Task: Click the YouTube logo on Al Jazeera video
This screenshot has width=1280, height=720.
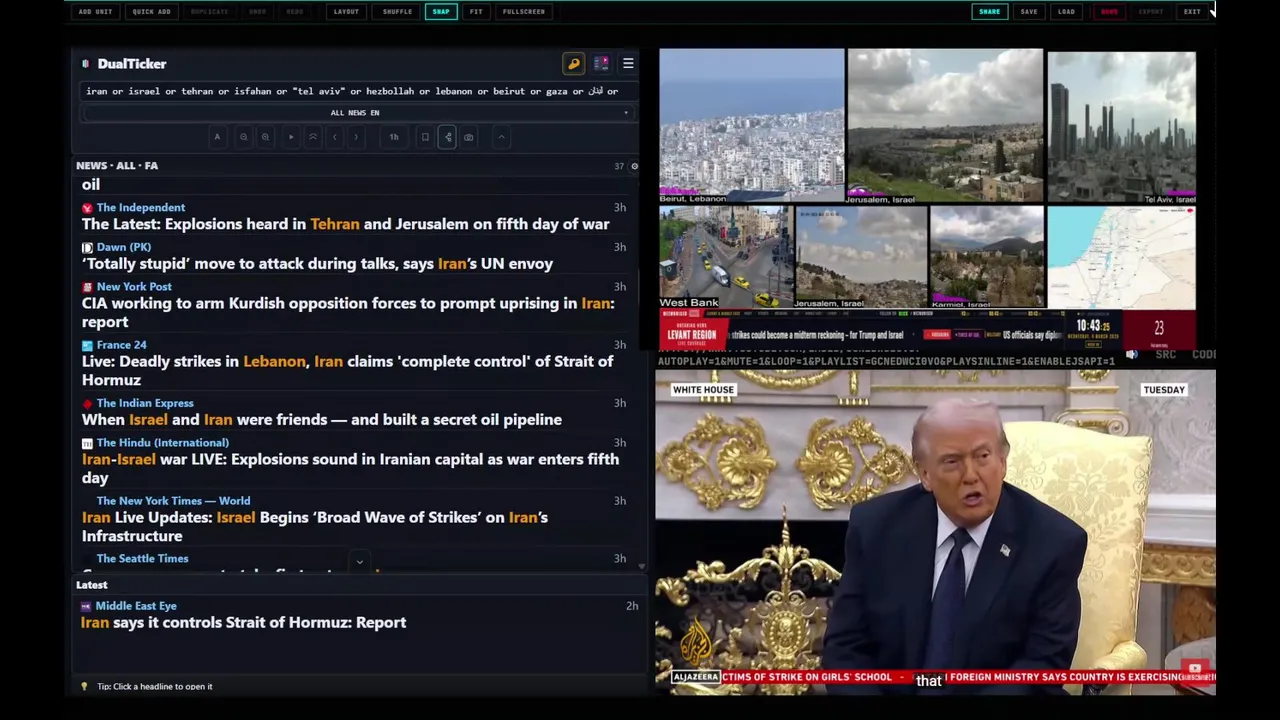Action: pos(1194,669)
